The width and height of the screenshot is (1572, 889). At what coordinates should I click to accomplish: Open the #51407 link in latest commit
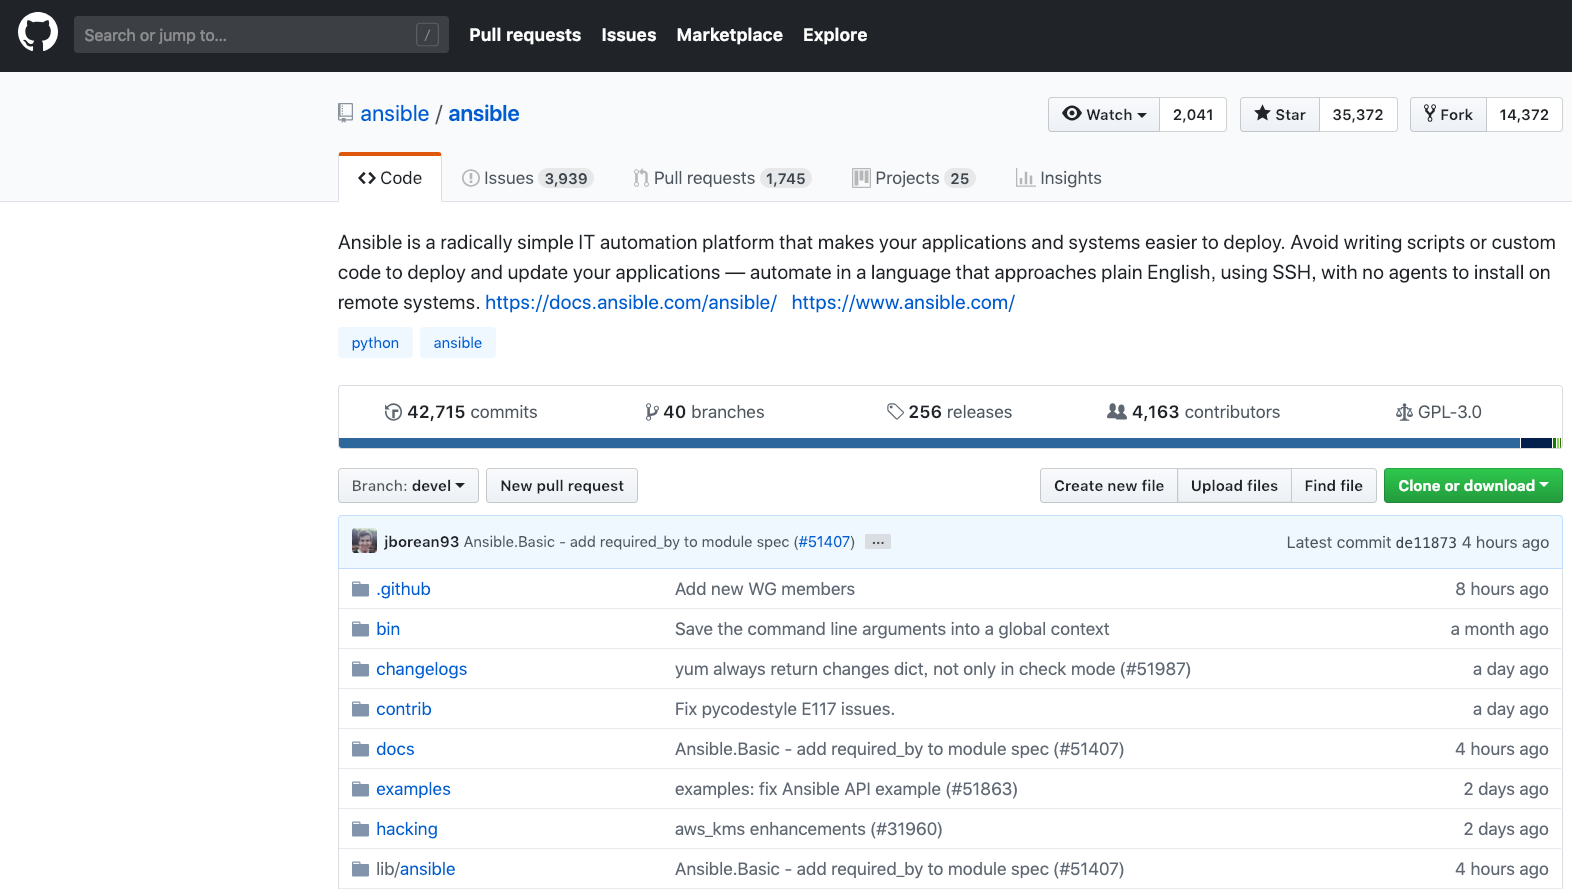click(x=825, y=542)
